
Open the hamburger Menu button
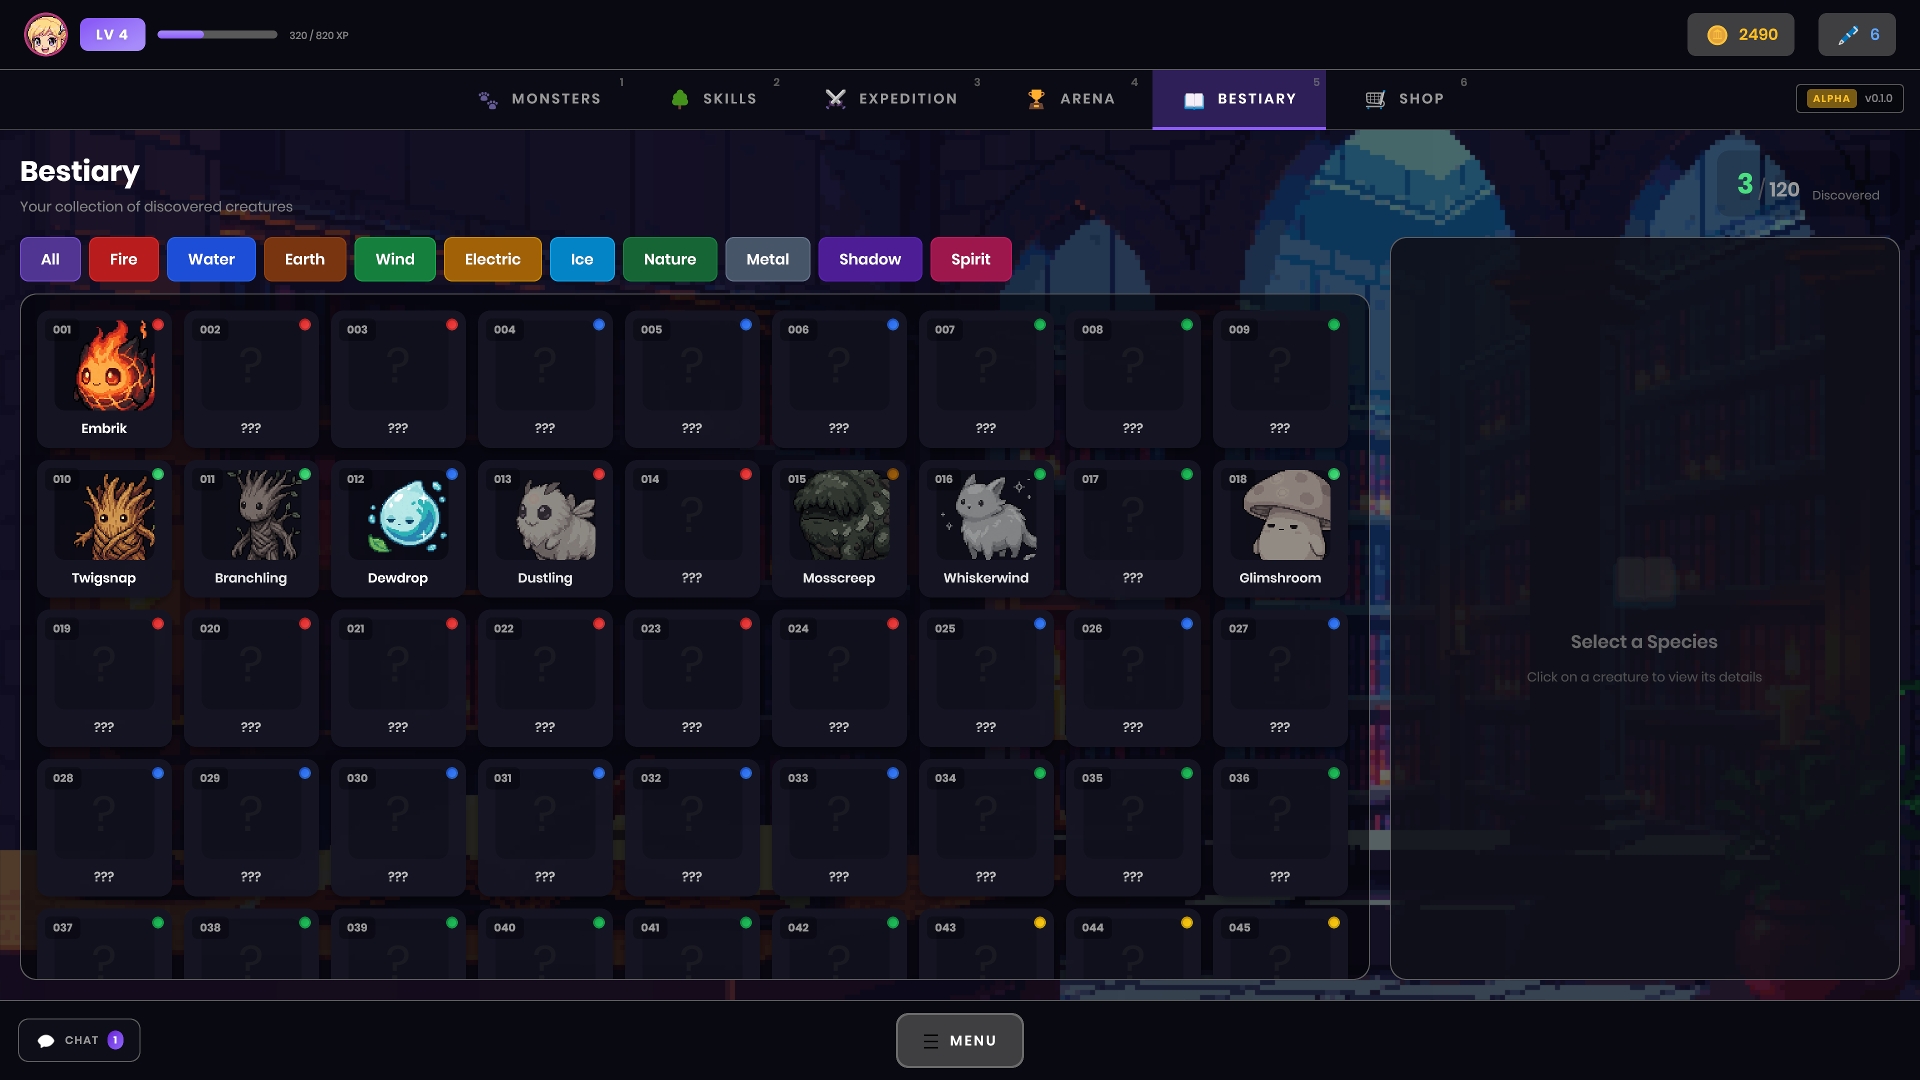[x=959, y=1041]
